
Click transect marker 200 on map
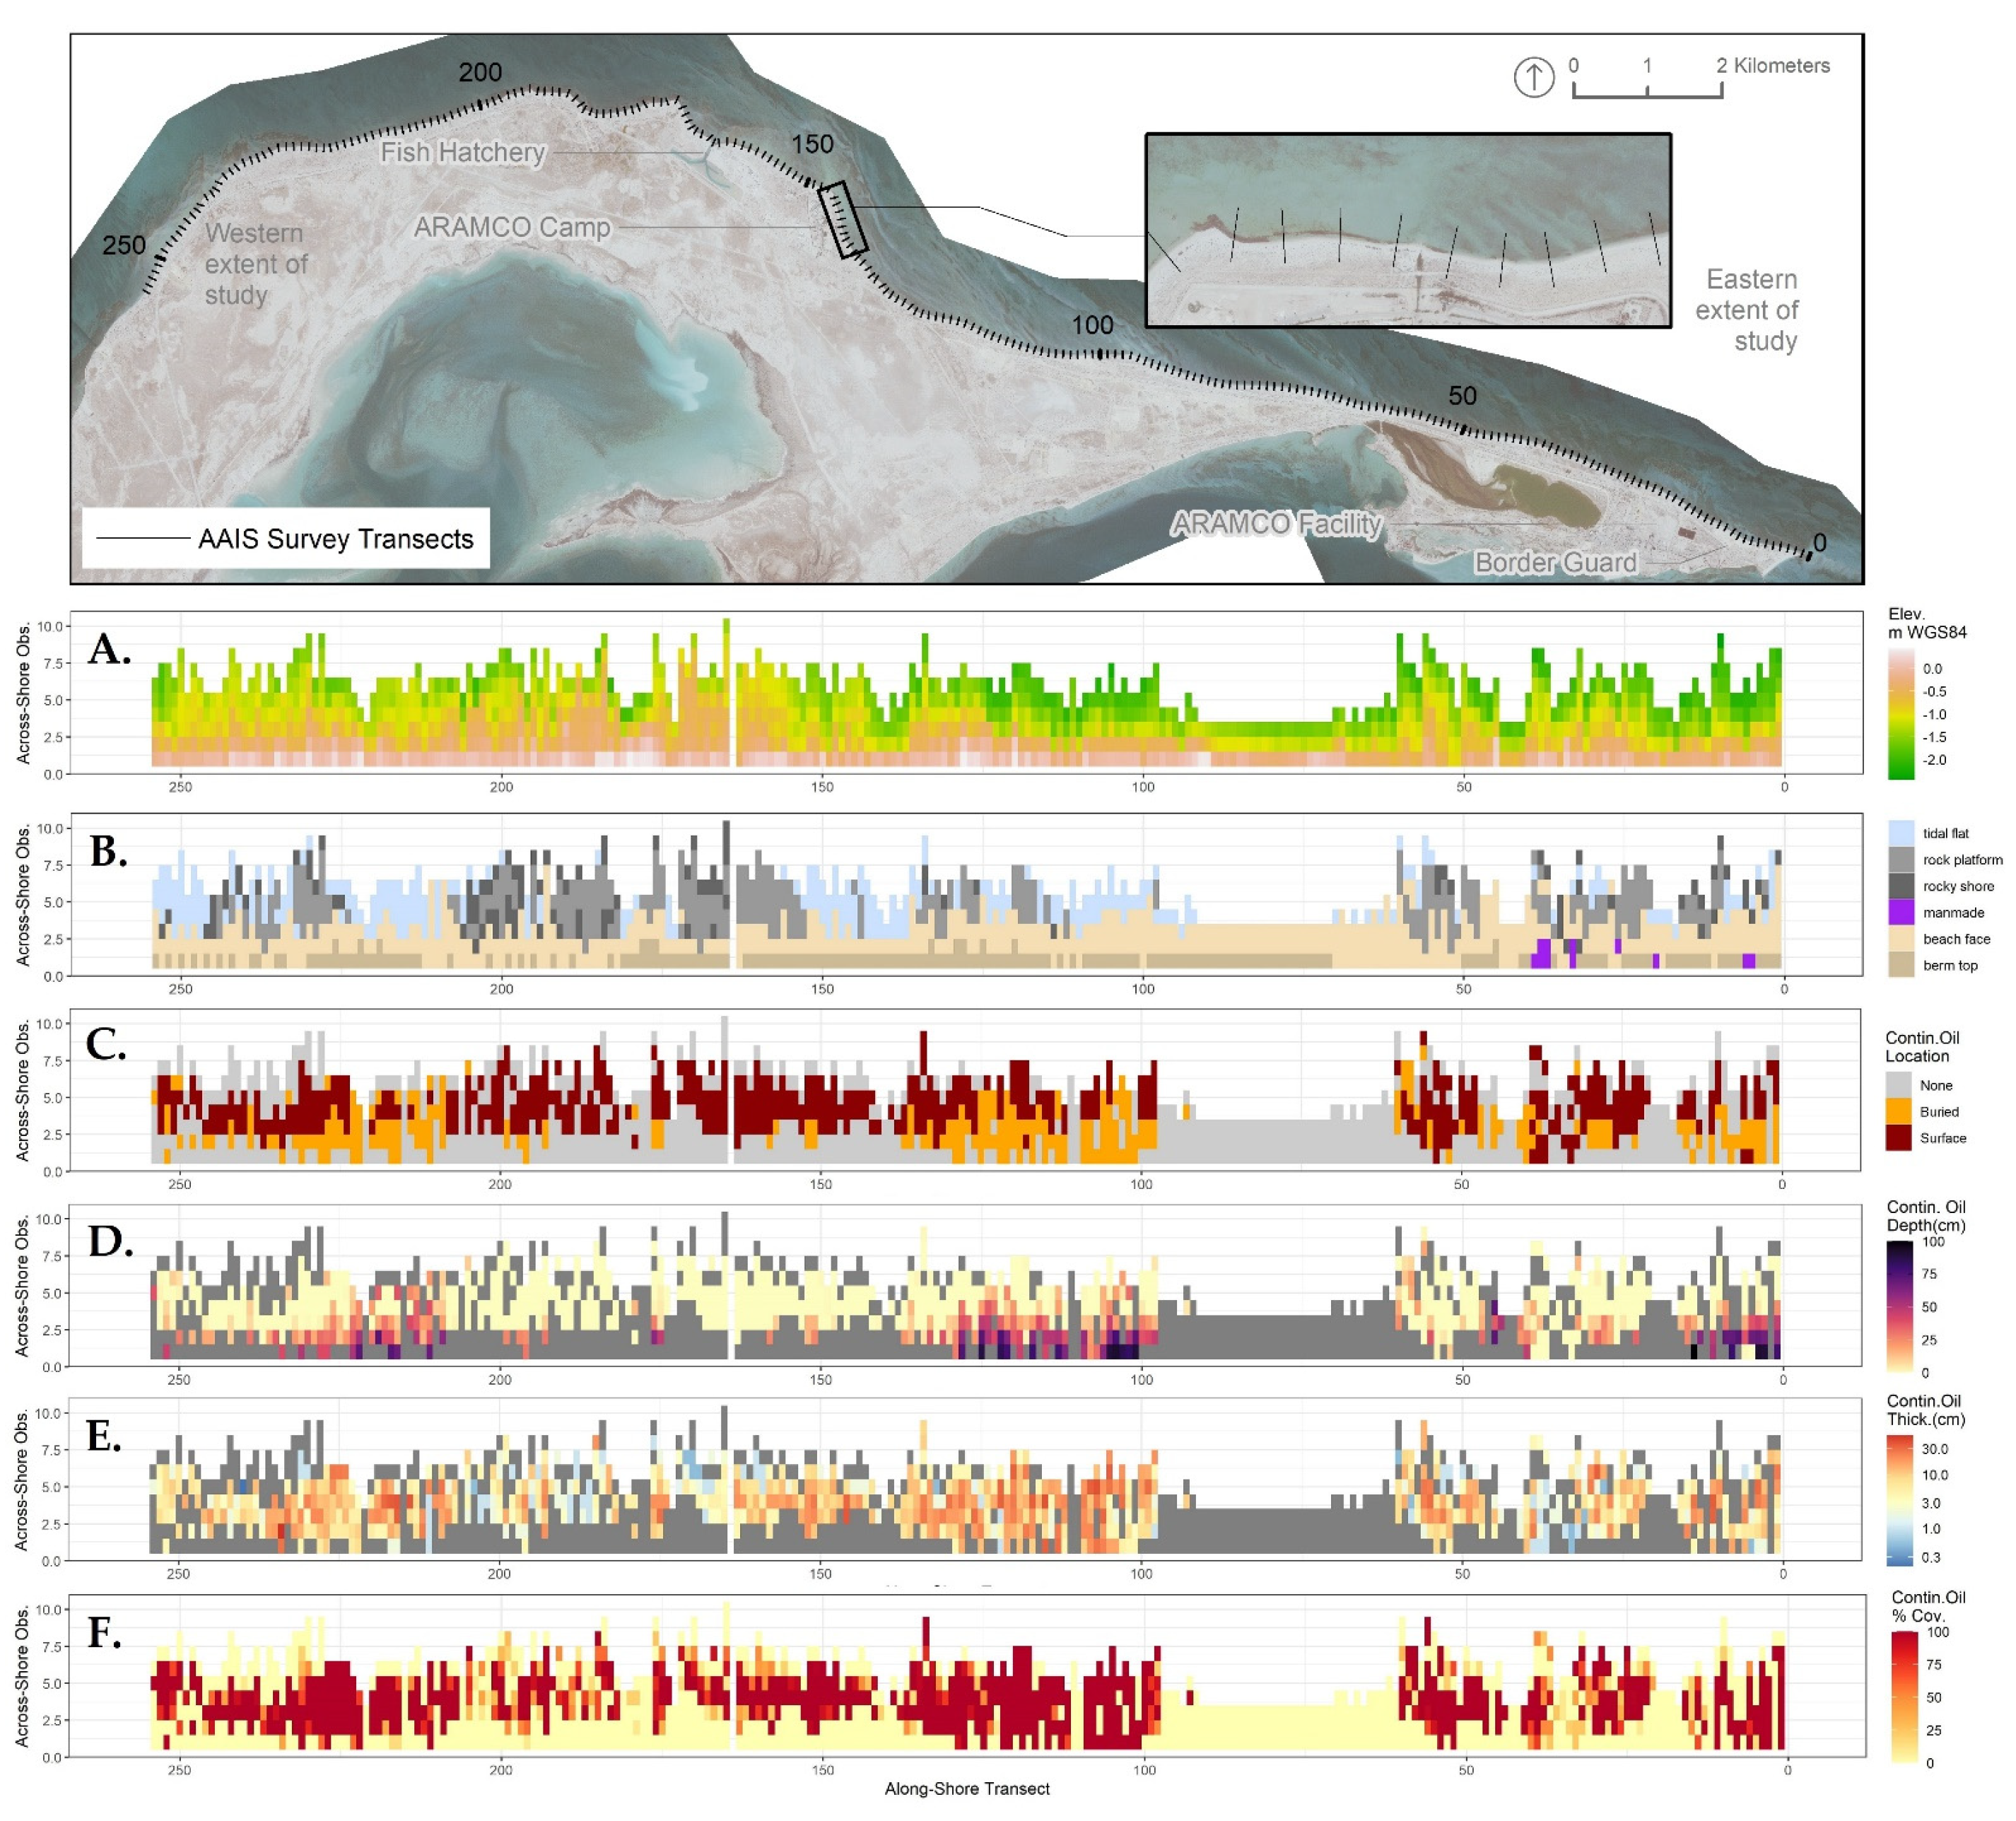[x=480, y=73]
